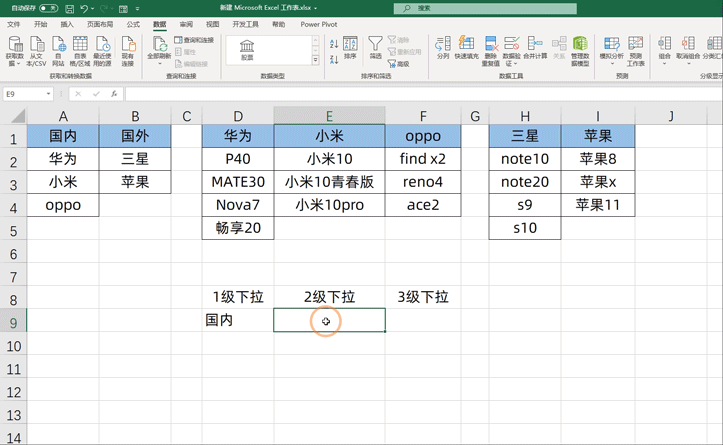Click the Select All corner triangle

tap(18, 116)
